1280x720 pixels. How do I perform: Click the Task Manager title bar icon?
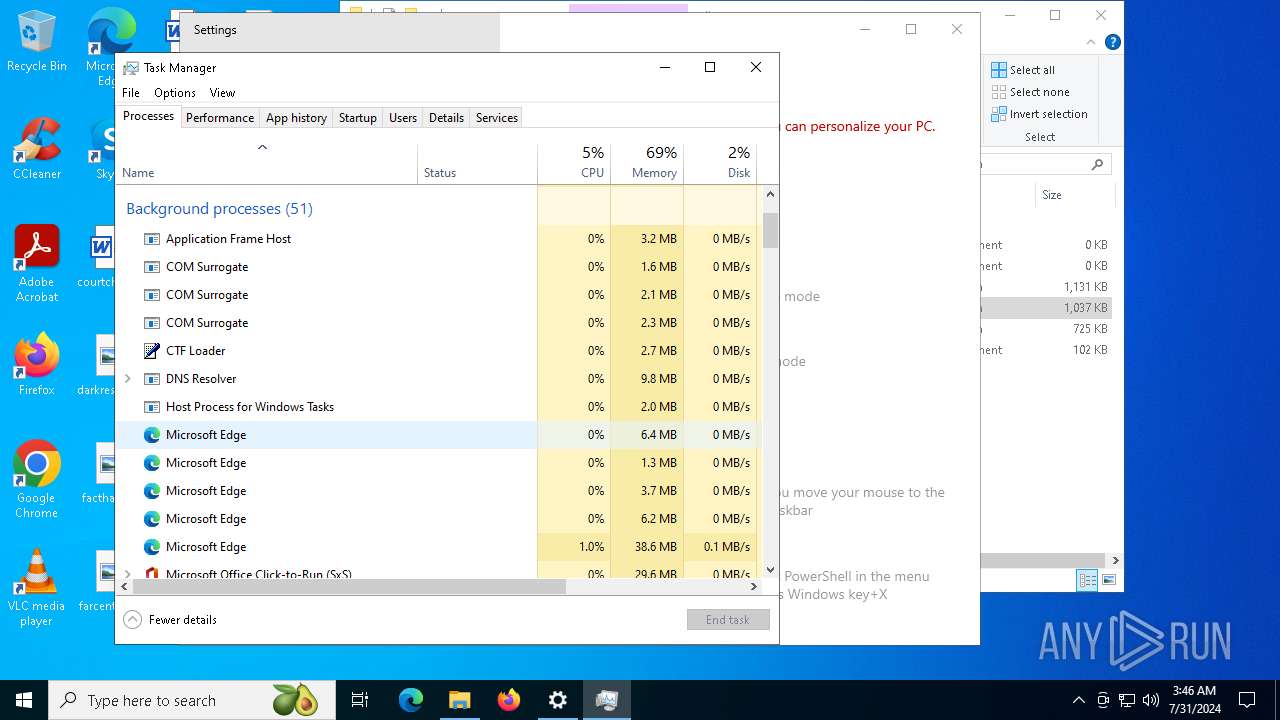(131, 68)
